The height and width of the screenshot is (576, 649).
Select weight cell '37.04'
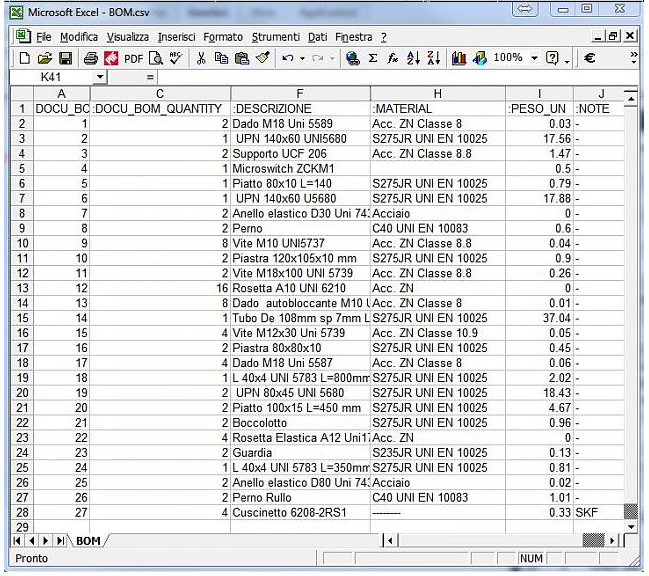[539, 318]
